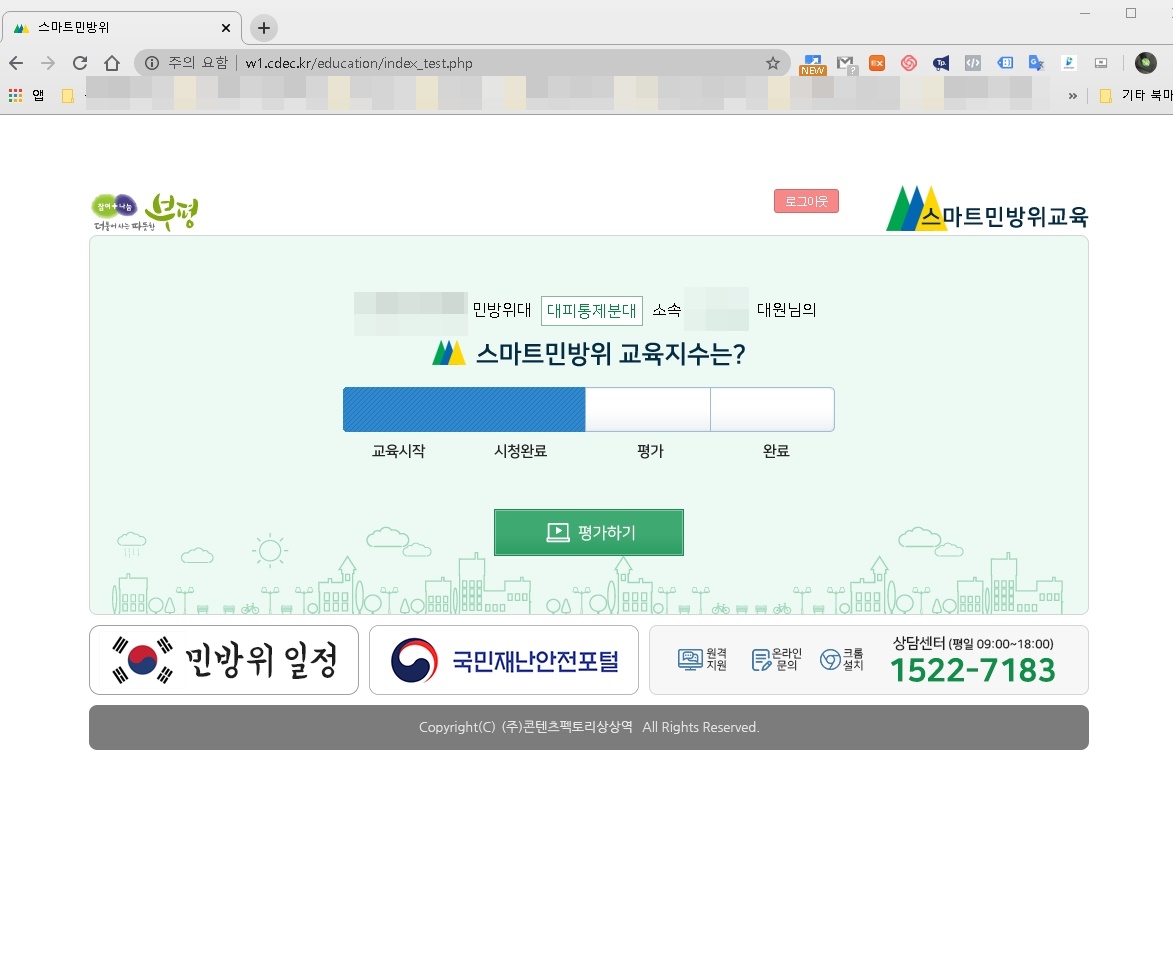Image resolution: width=1173 pixels, height=958 pixels.
Task: Open a new browser tab
Action: [x=263, y=28]
